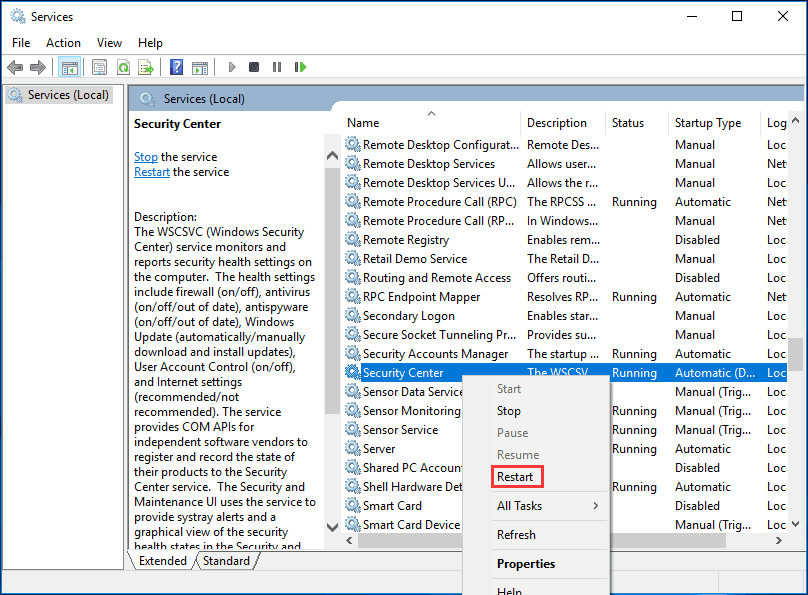The width and height of the screenshot is (808, 595).
Task: Click the description pane scroll down arrow
Action: (332, 527)
